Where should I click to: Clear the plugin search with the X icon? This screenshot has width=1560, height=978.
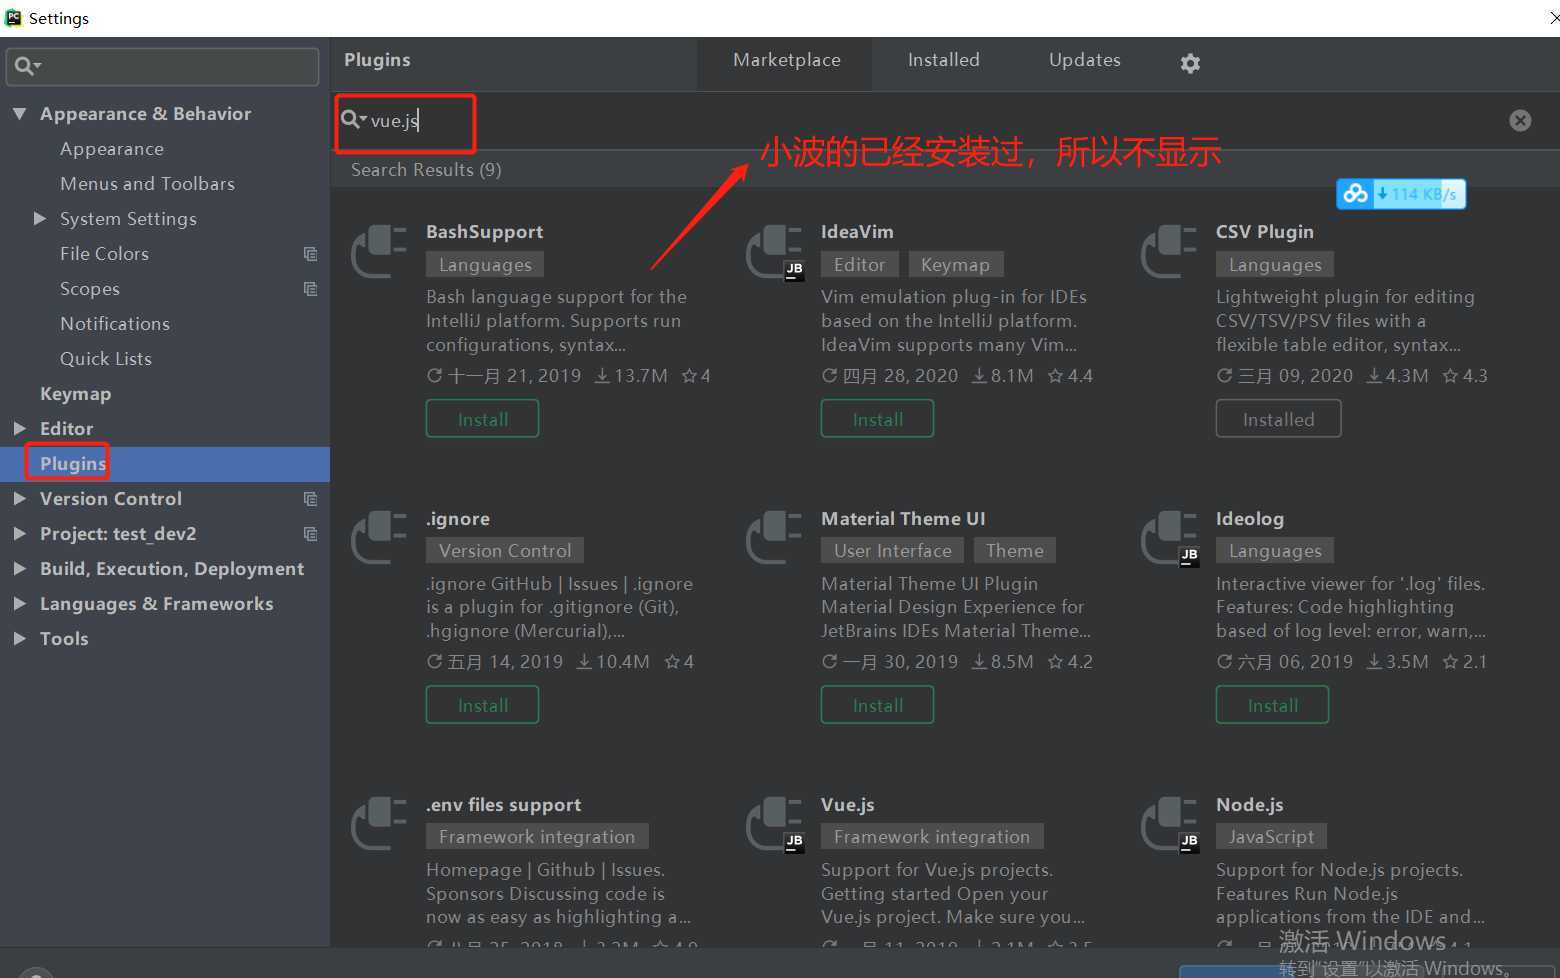pos(1520,120)
